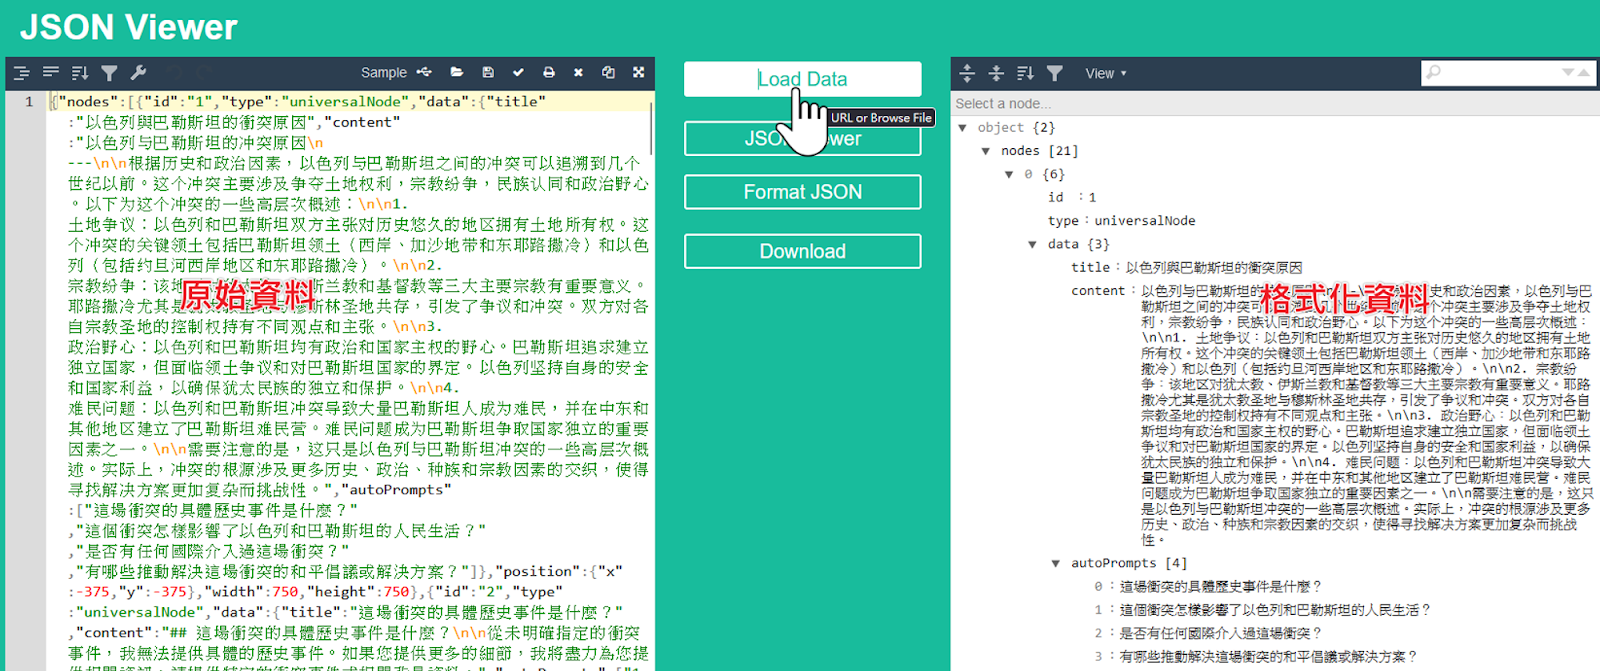Validate JSON with the checkmark icon
This screenshot has width=1600, height=671.
pos(518,72)
